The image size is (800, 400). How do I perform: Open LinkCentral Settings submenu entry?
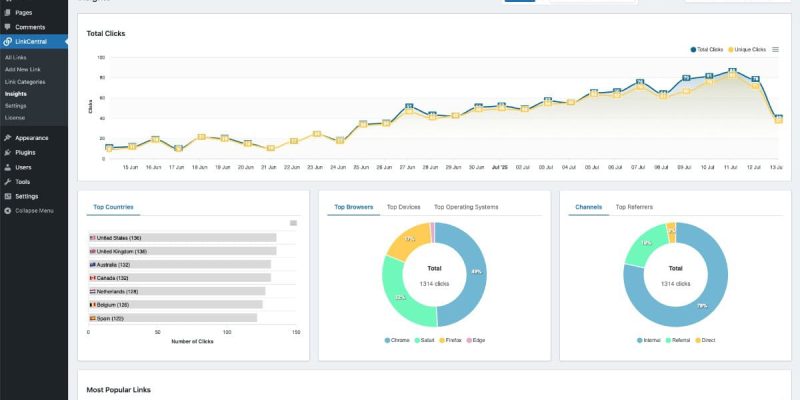click(15, 106)
